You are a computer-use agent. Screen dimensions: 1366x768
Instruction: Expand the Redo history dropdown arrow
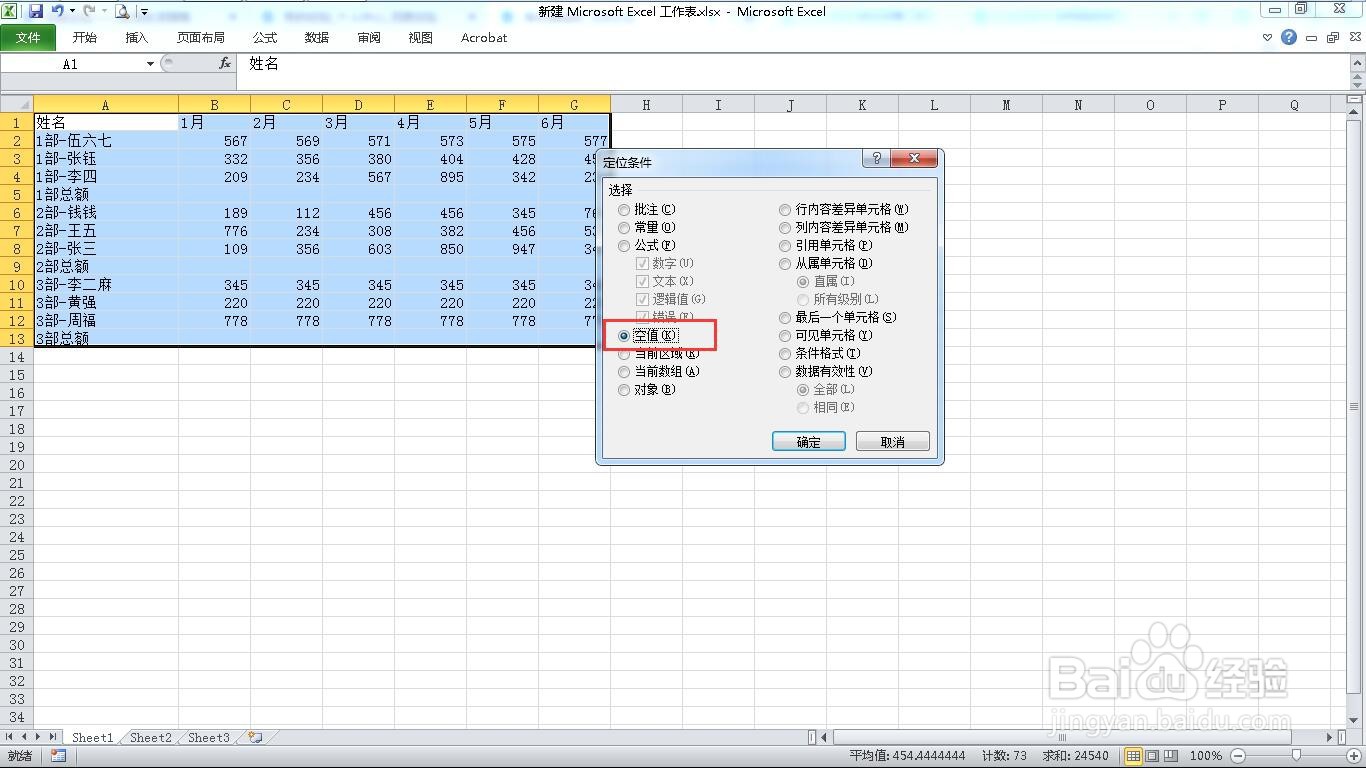[103, 12]
